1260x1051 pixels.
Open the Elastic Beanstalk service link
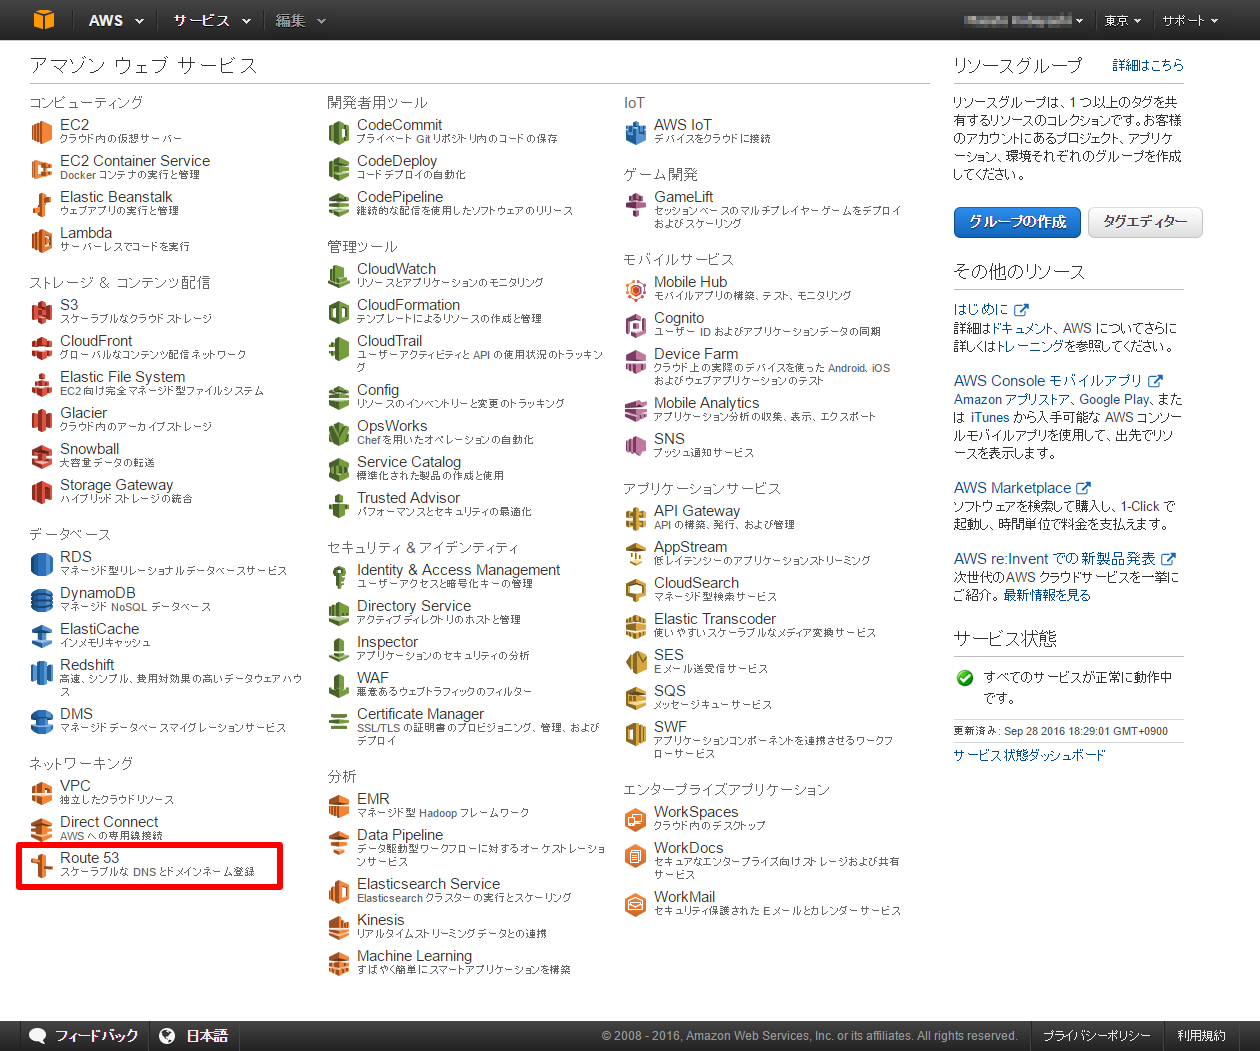coord(116,197)
